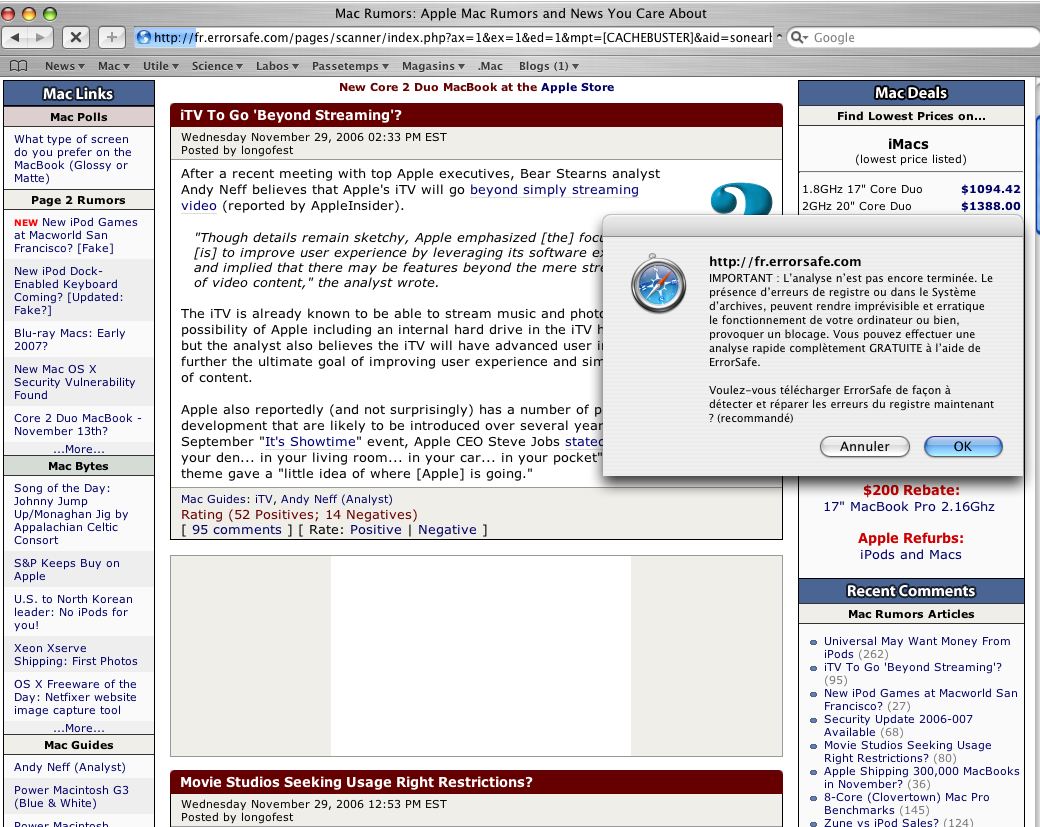Open the 95 comments link
Image resolution: width=1040 pixels, height=827 pixels.
(x=236, y=530)
